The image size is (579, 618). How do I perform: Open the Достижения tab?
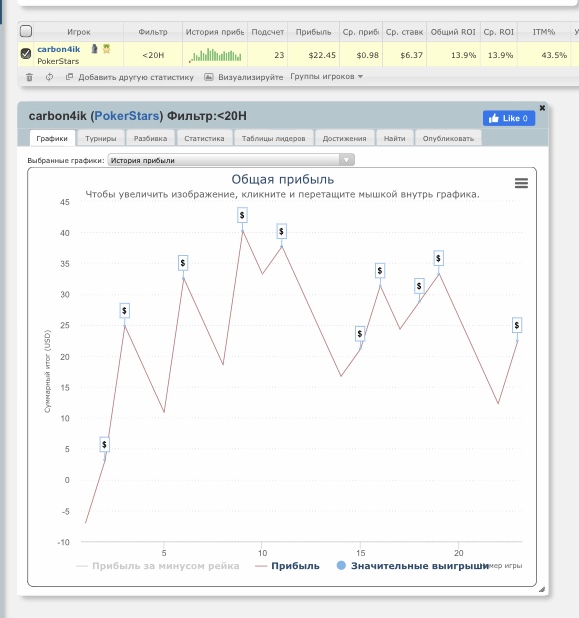pos(344,138)
